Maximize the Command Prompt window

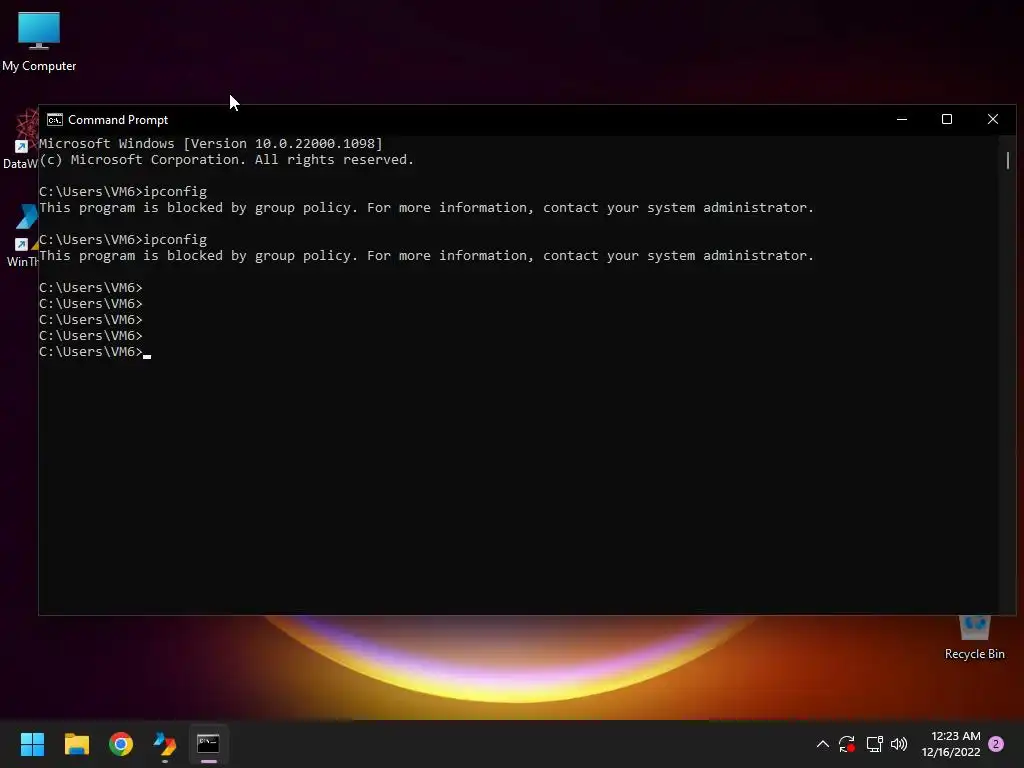pyautogui.click(x=947, y=120)
